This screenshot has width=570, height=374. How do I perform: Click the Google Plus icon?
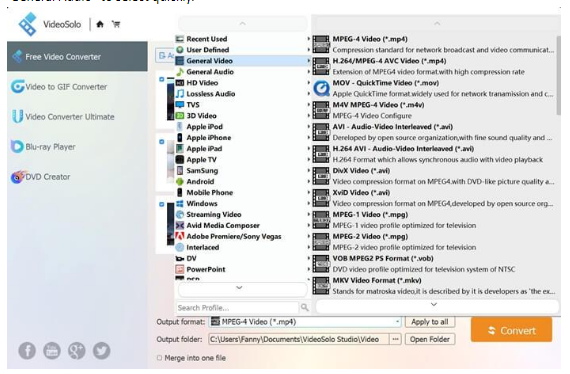[x=77, y=351]
